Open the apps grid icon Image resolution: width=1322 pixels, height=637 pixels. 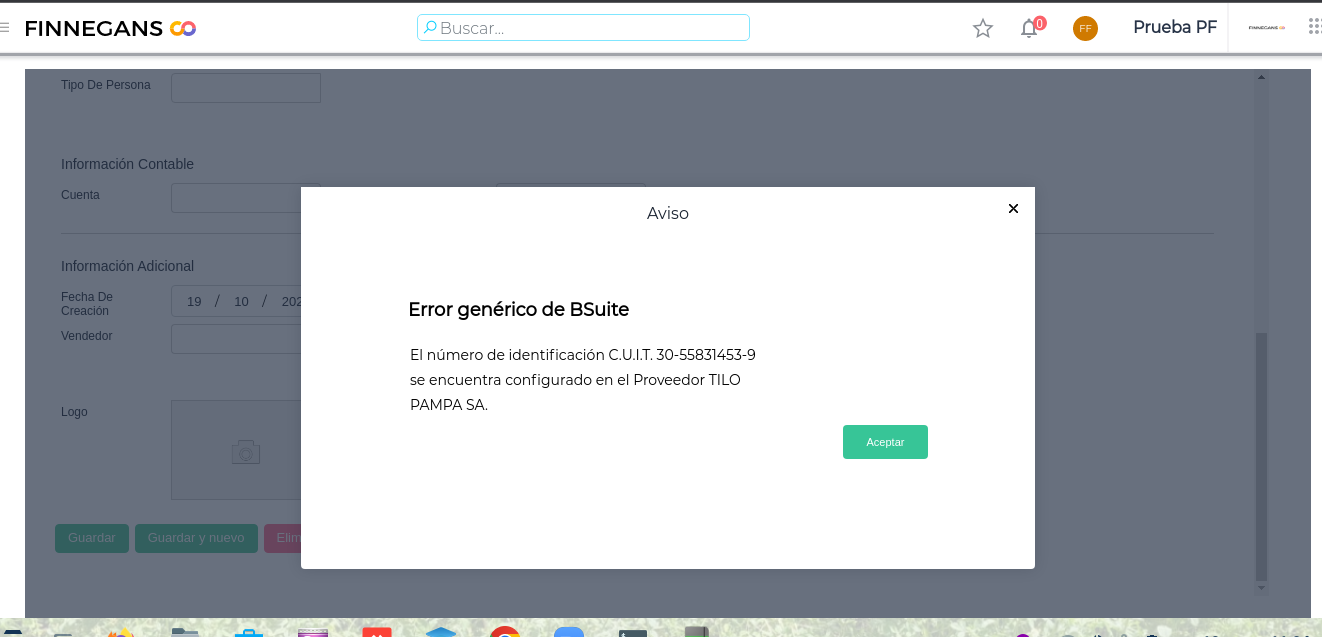point(1315,27)
